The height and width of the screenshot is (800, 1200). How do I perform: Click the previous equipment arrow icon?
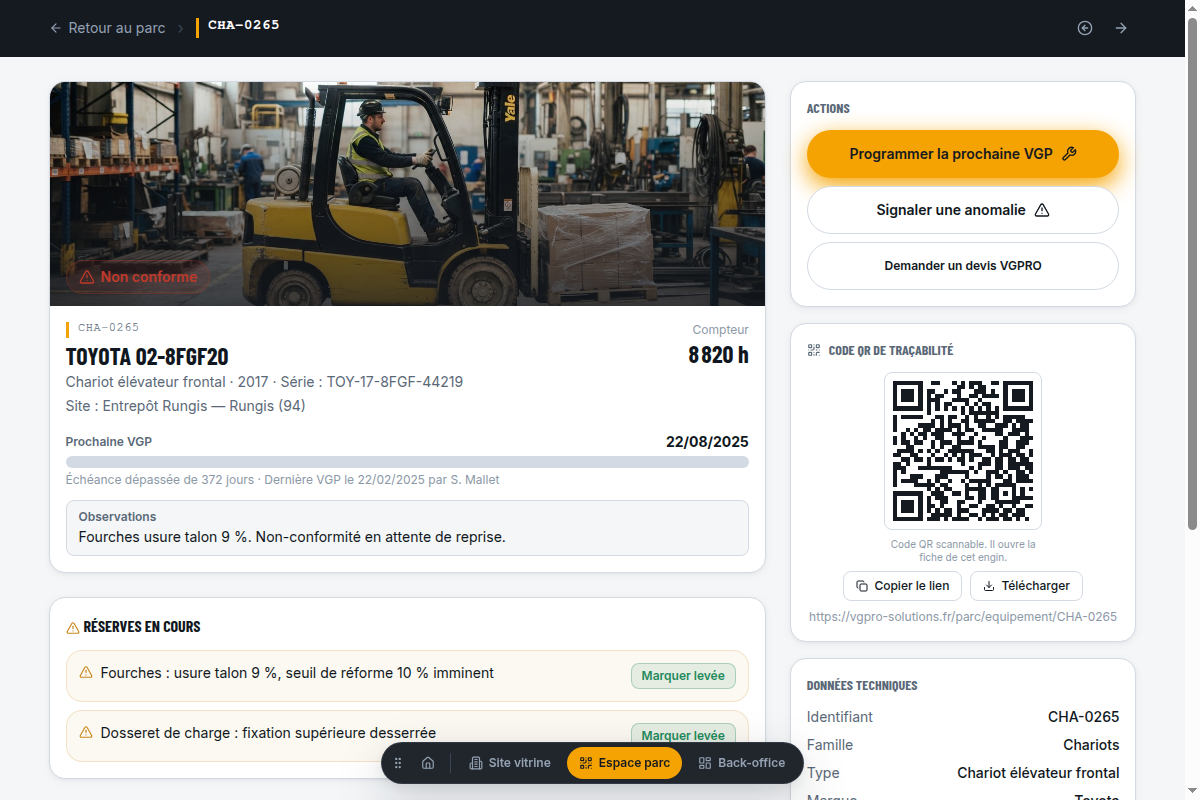(1085, 28)
